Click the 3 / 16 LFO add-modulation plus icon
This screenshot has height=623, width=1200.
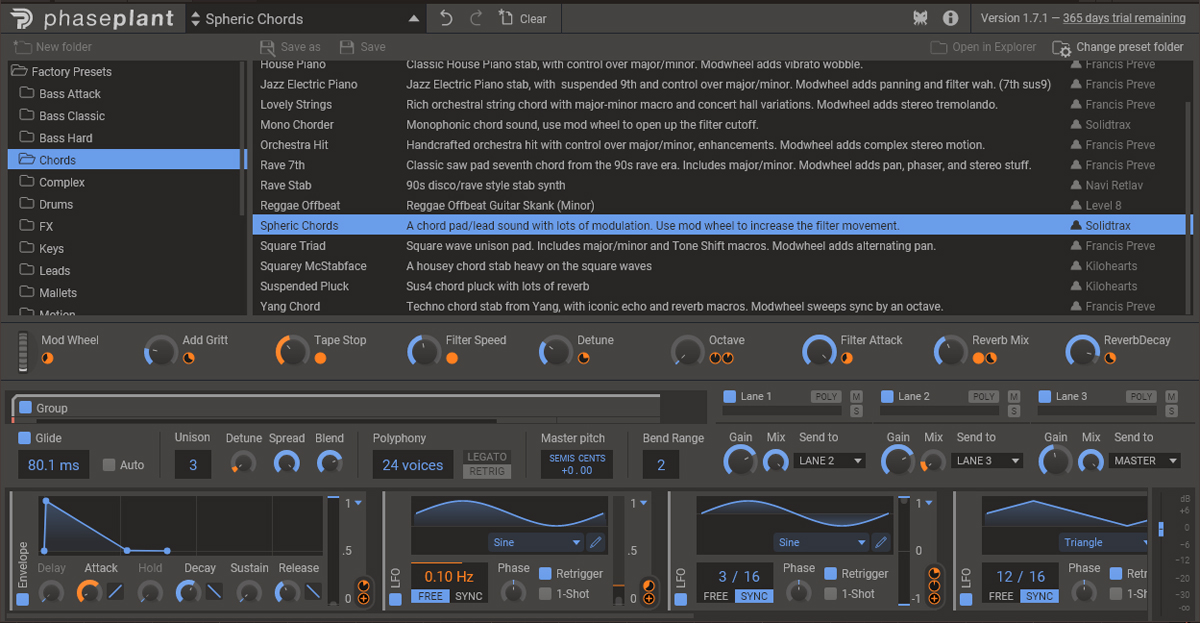[934, 599]
